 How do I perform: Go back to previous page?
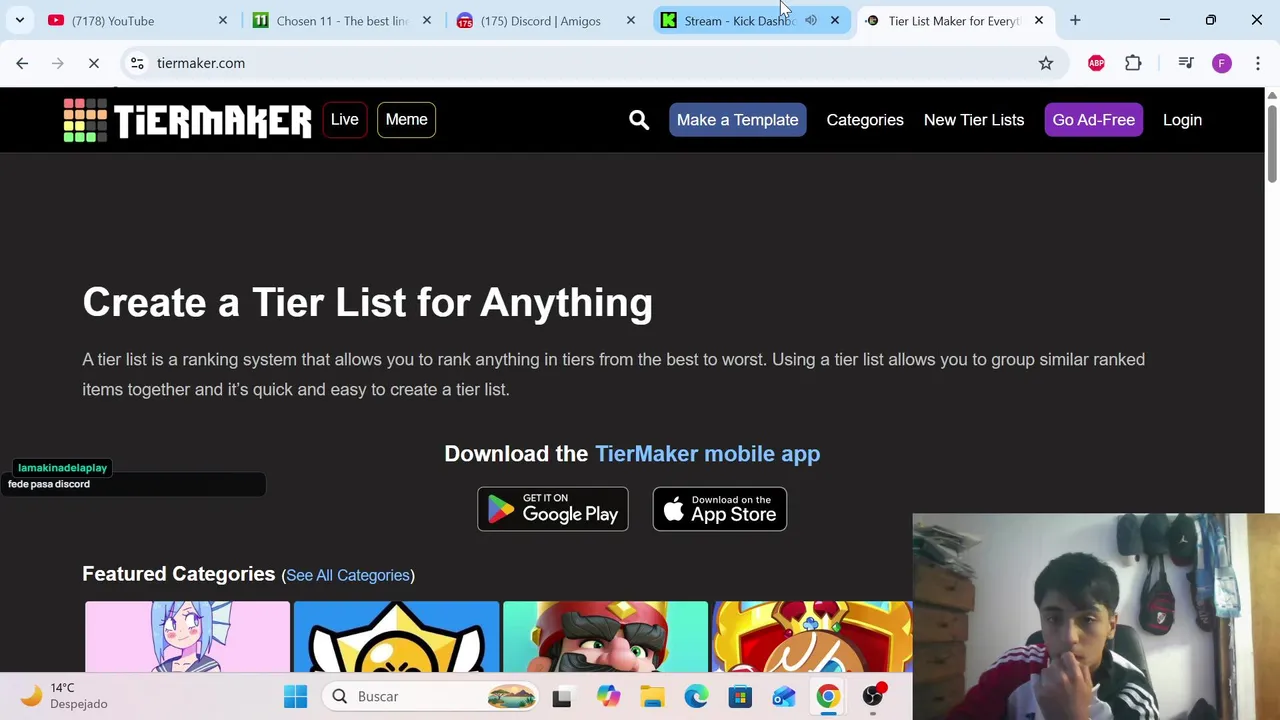(22, 63)
